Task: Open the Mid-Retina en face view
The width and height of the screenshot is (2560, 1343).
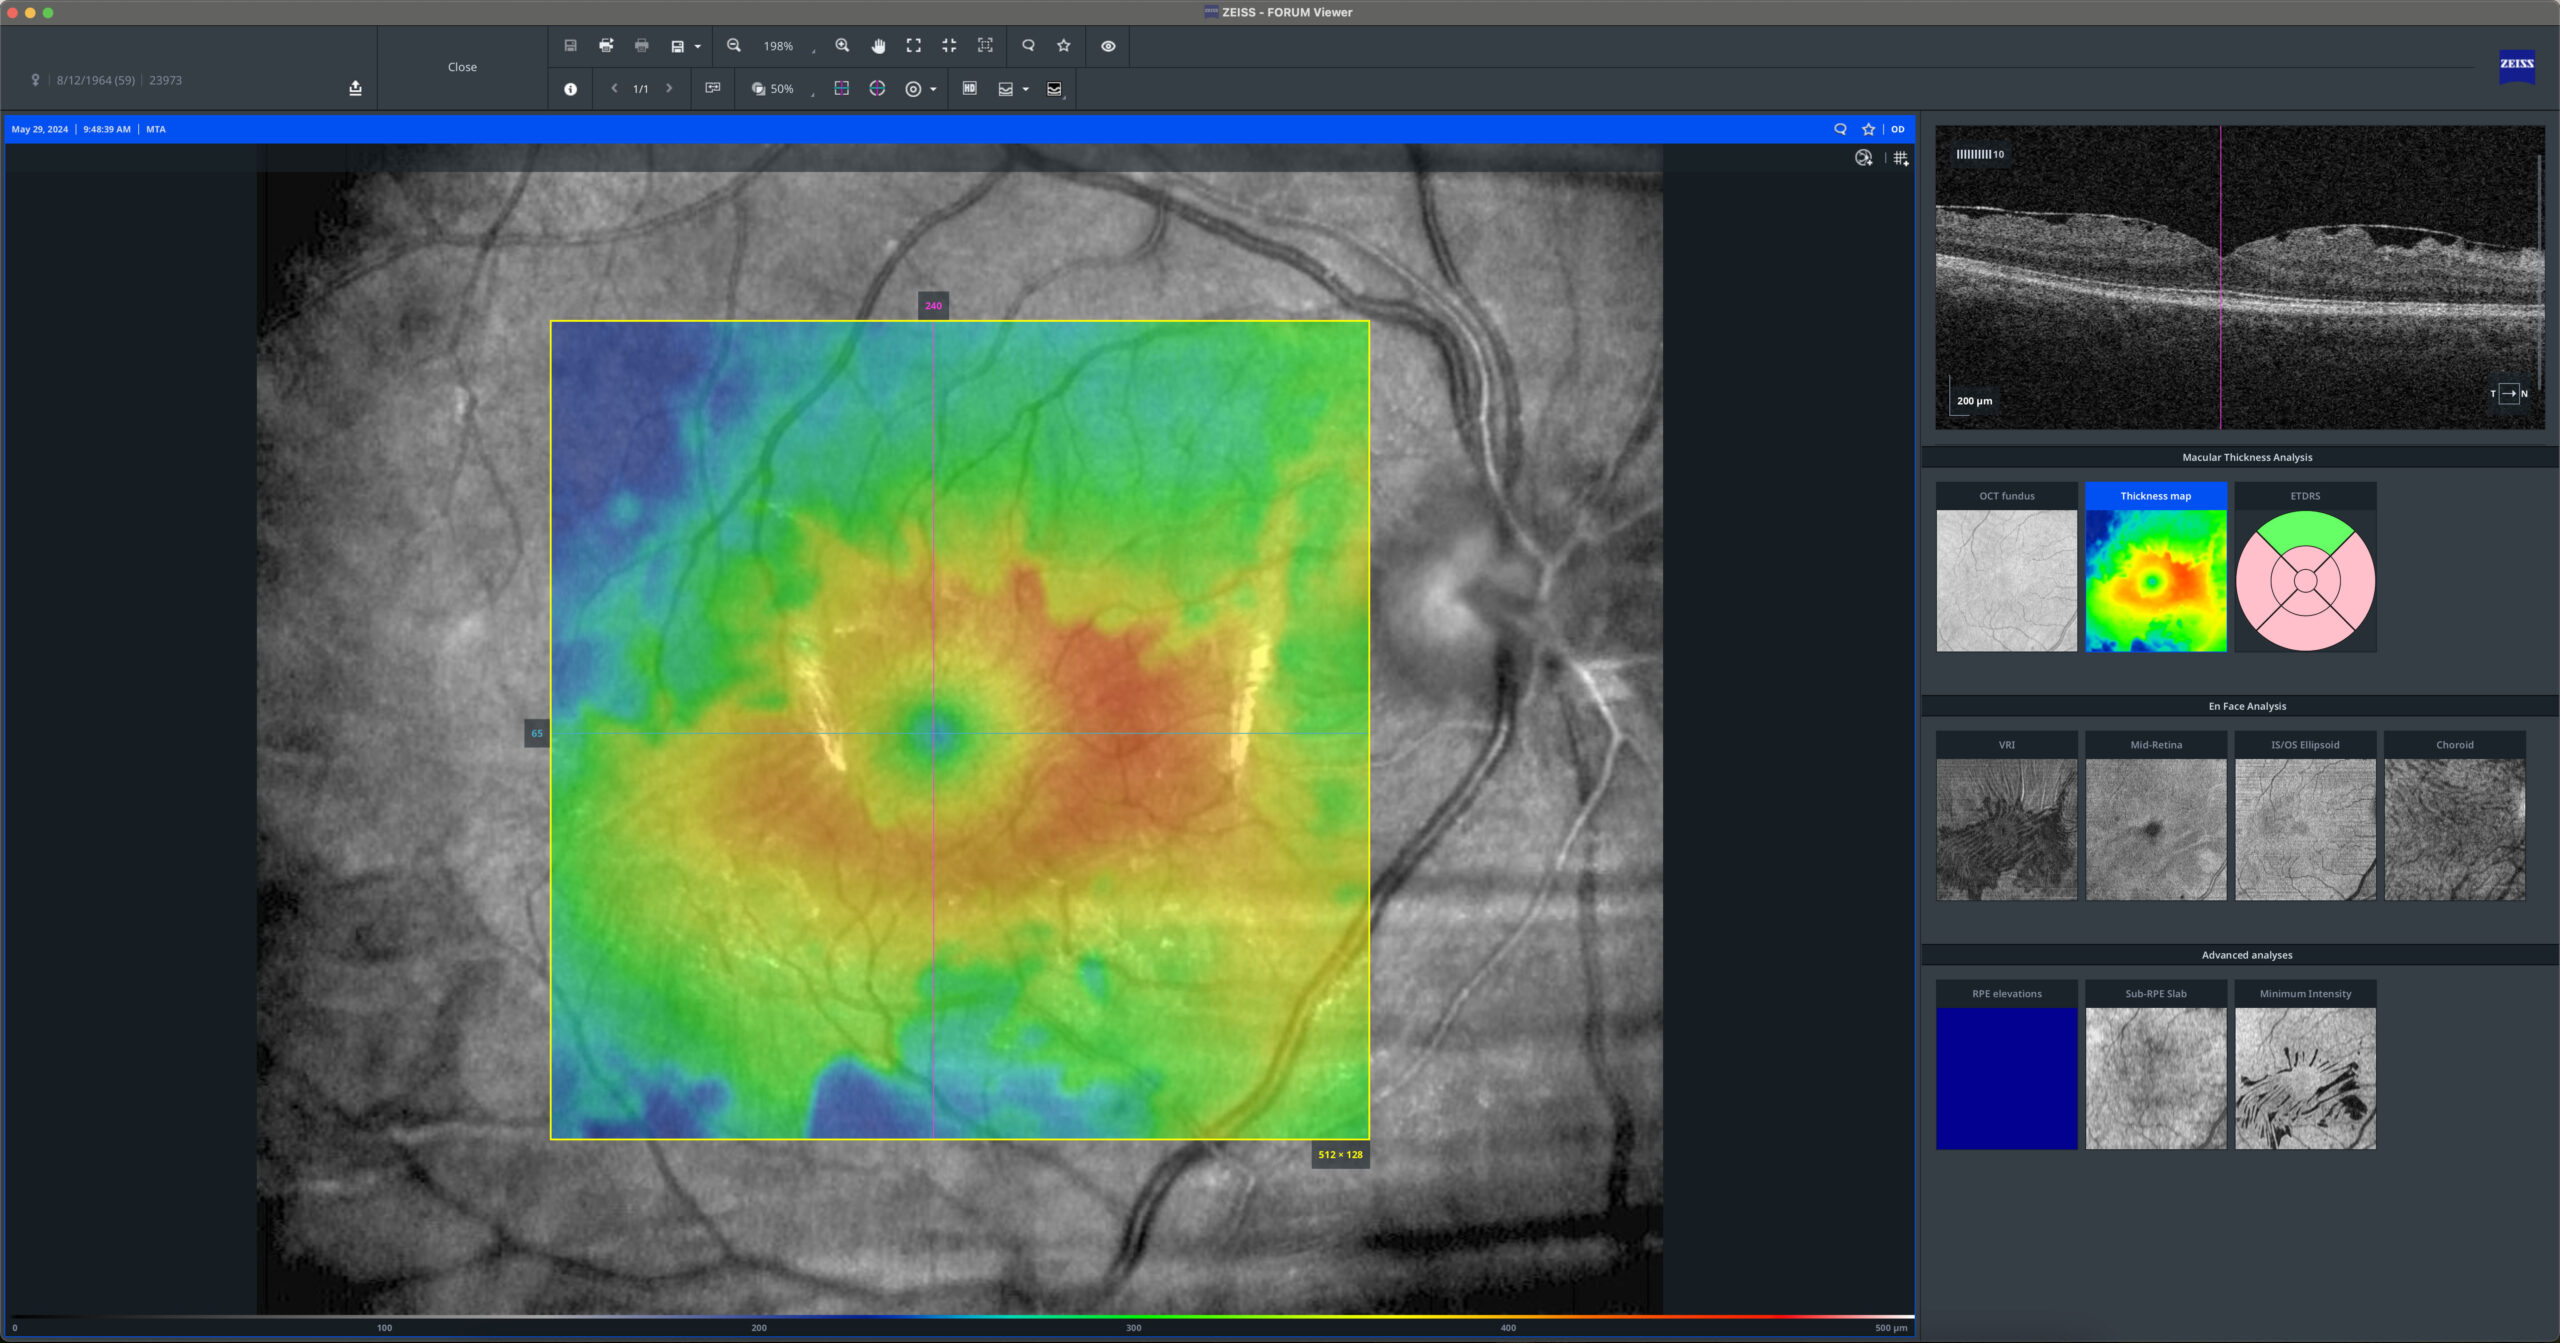Action: [2155, 816]
